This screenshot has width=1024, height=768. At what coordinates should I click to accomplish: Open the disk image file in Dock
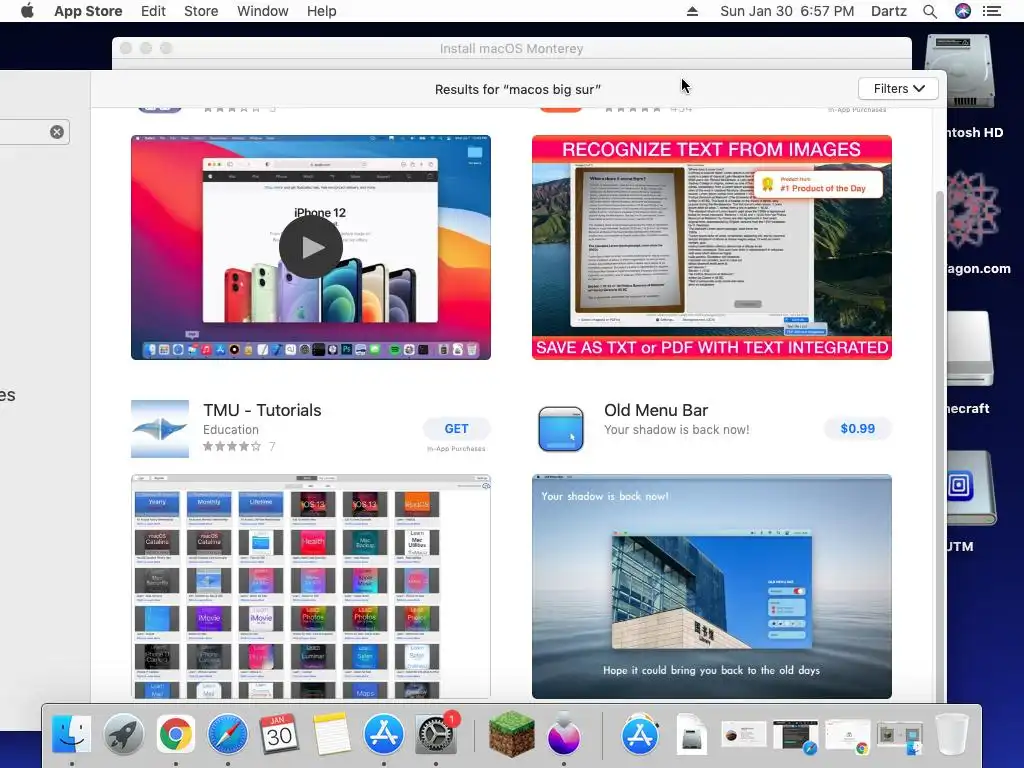[692, 734]
